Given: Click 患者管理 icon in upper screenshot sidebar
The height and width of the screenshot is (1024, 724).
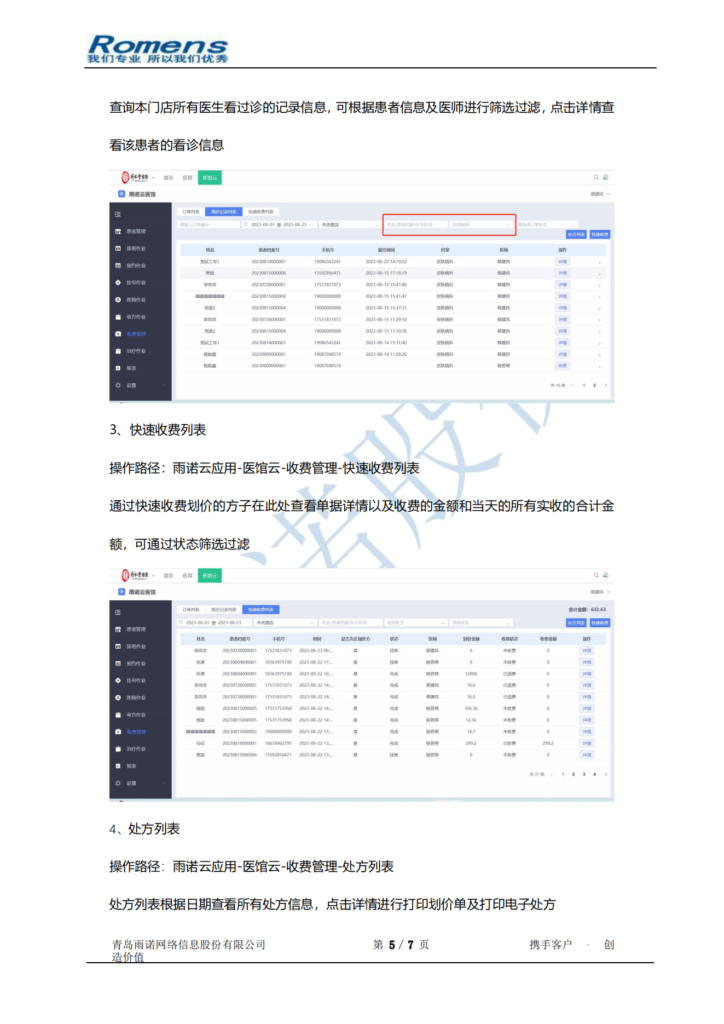Looking at the screenshot, I should (118, 231).
